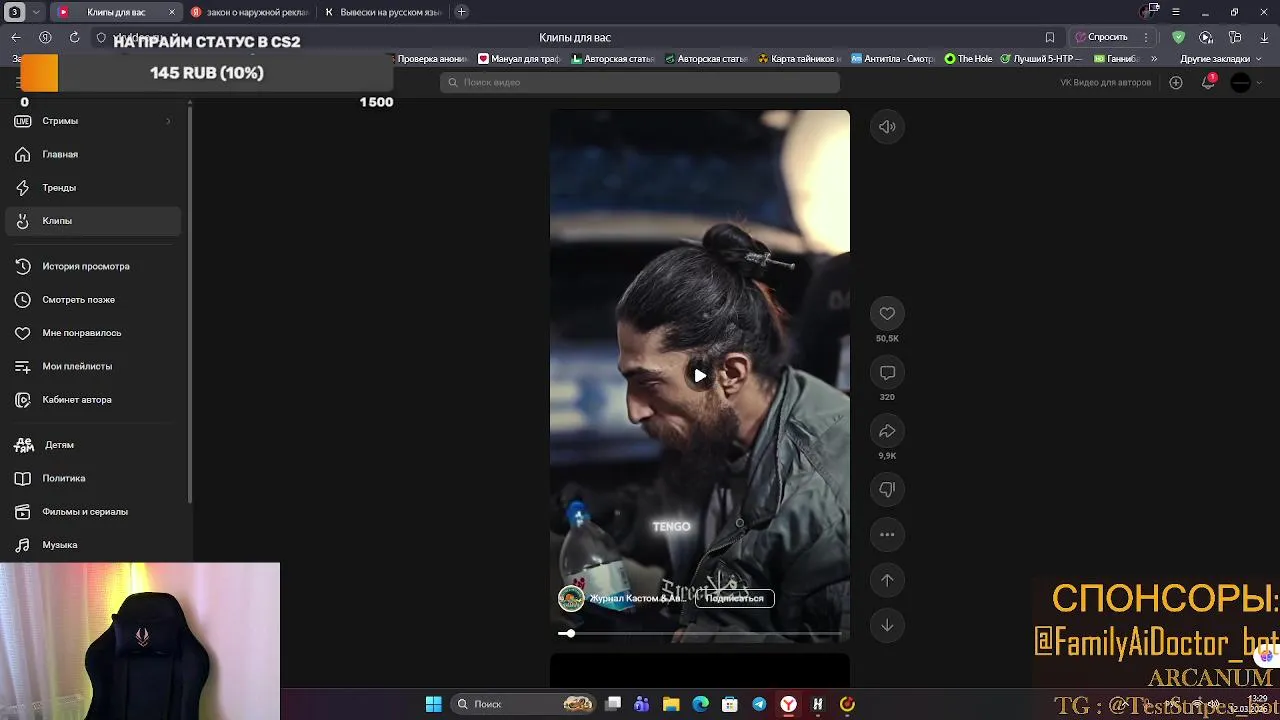Open The Hole bookmark
Viewport: 1280px width, 720px height.
pos(969,59)
